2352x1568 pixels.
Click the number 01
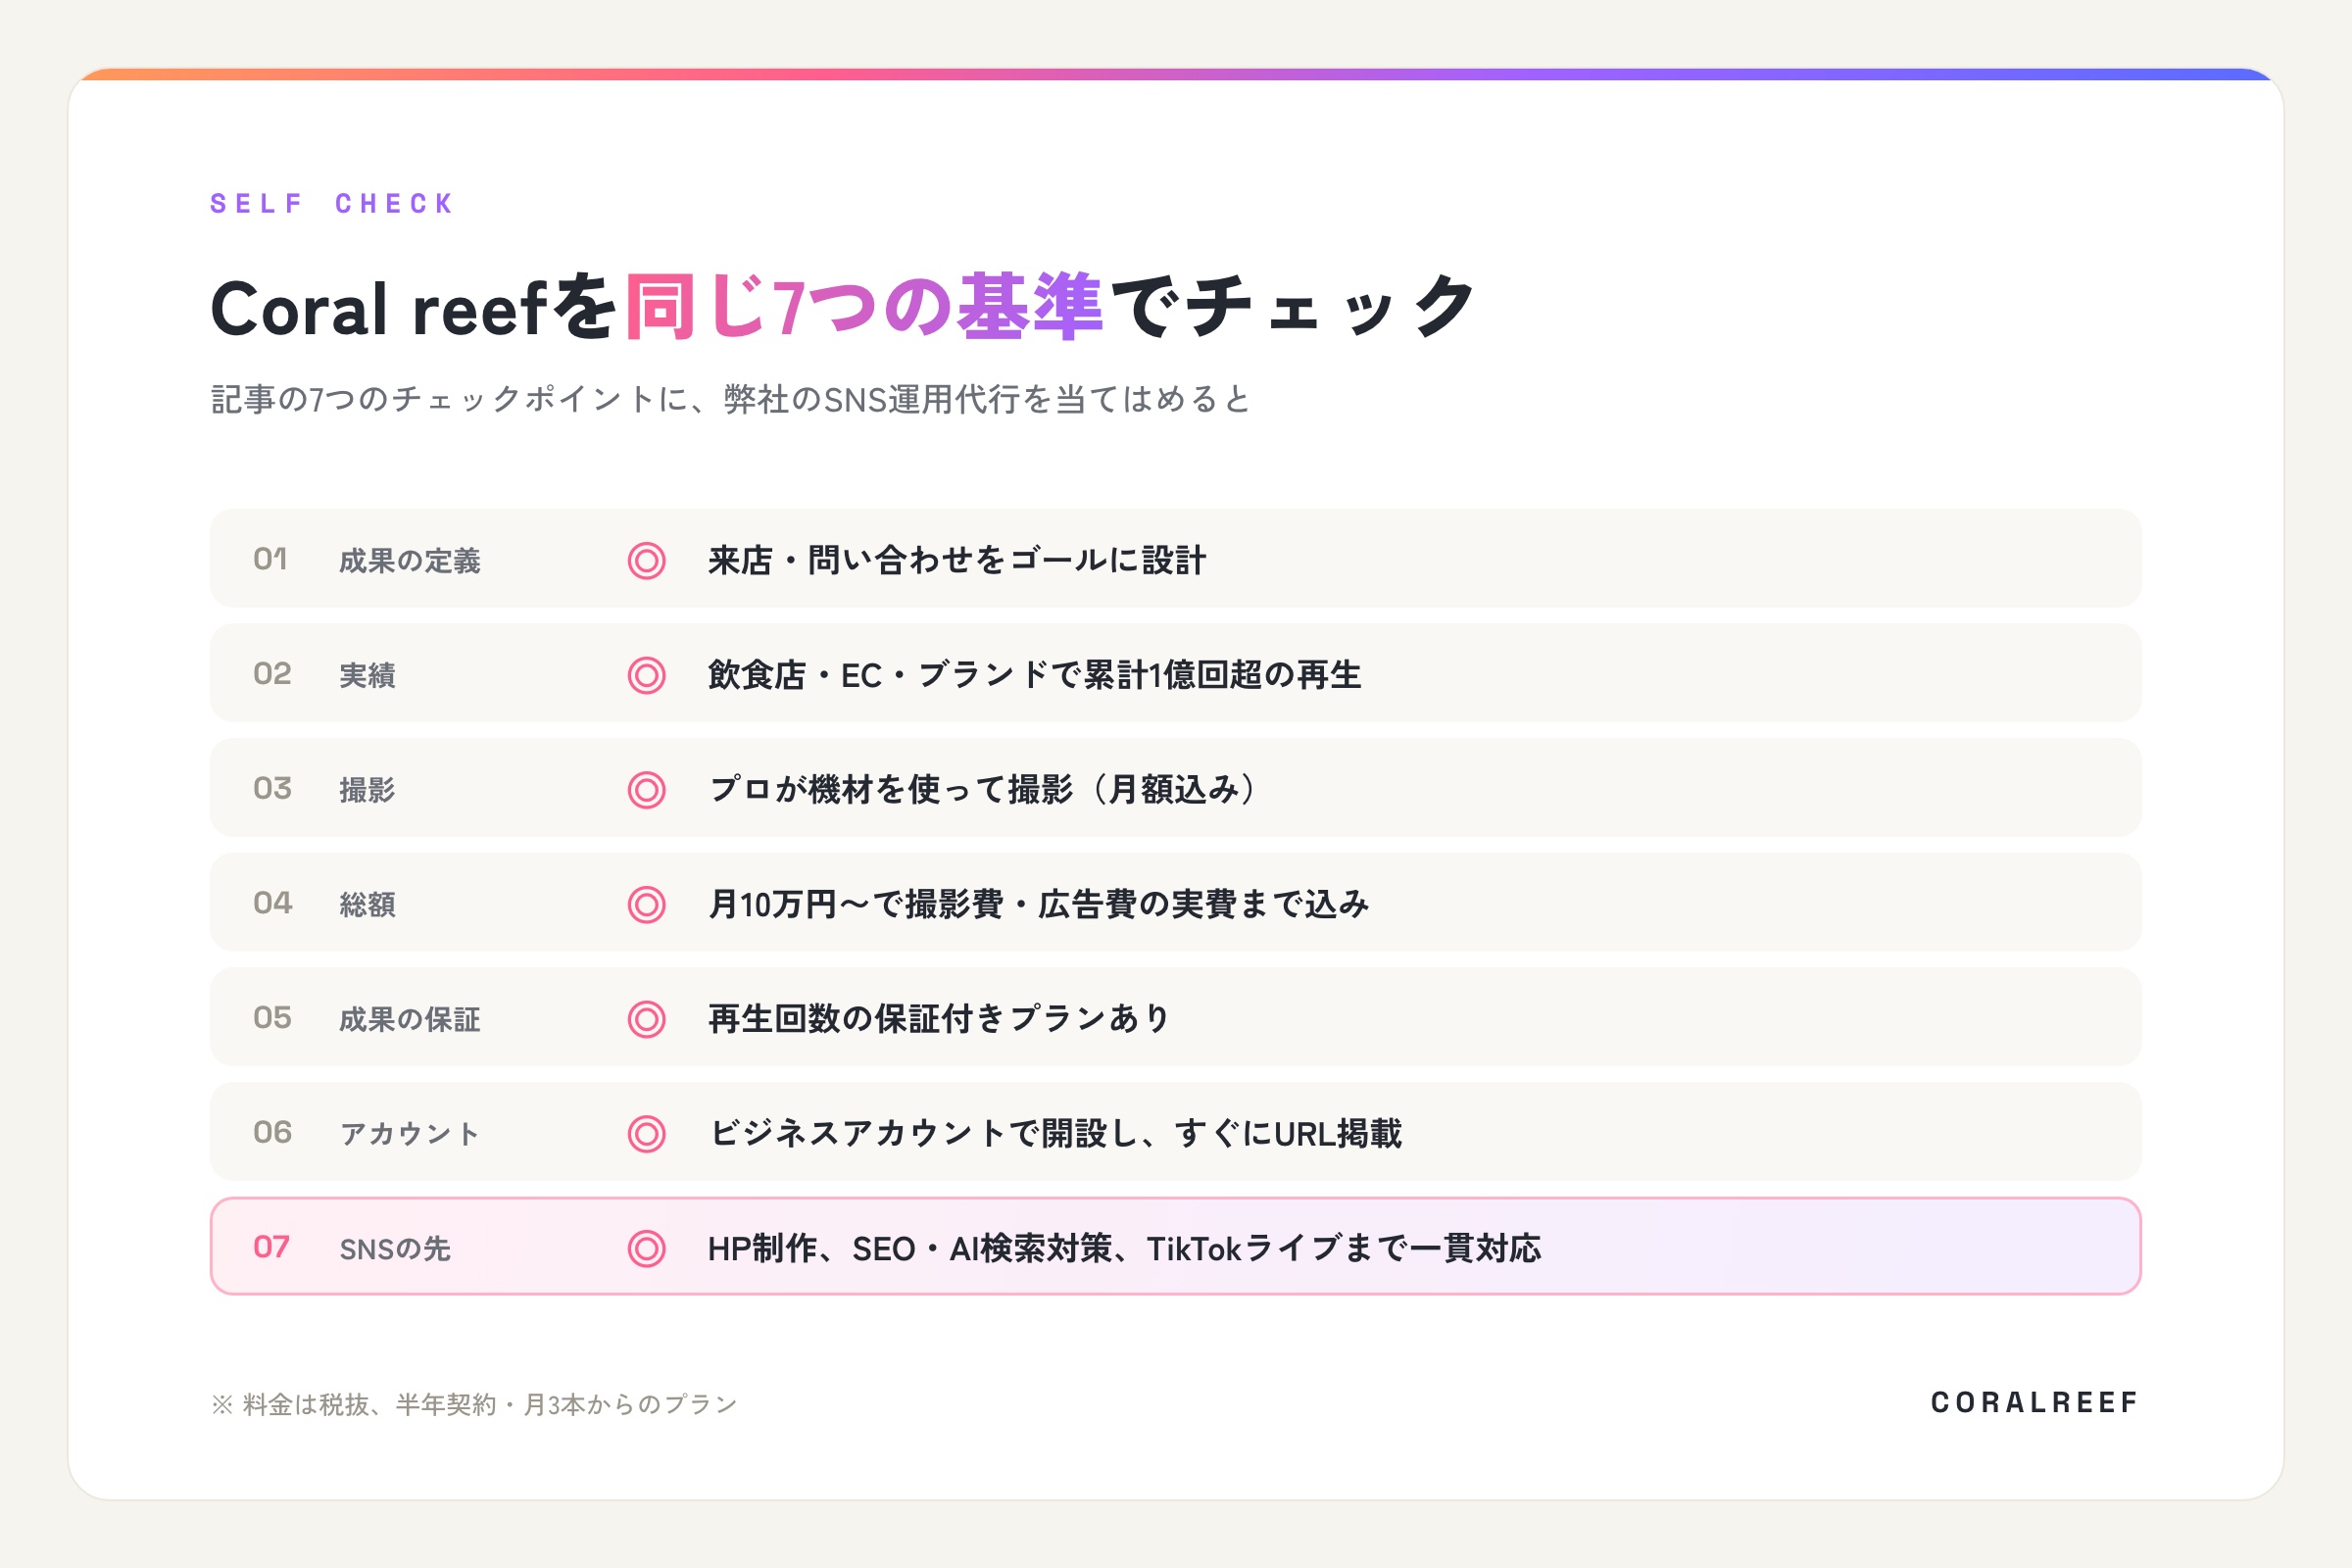coord(270,559)
